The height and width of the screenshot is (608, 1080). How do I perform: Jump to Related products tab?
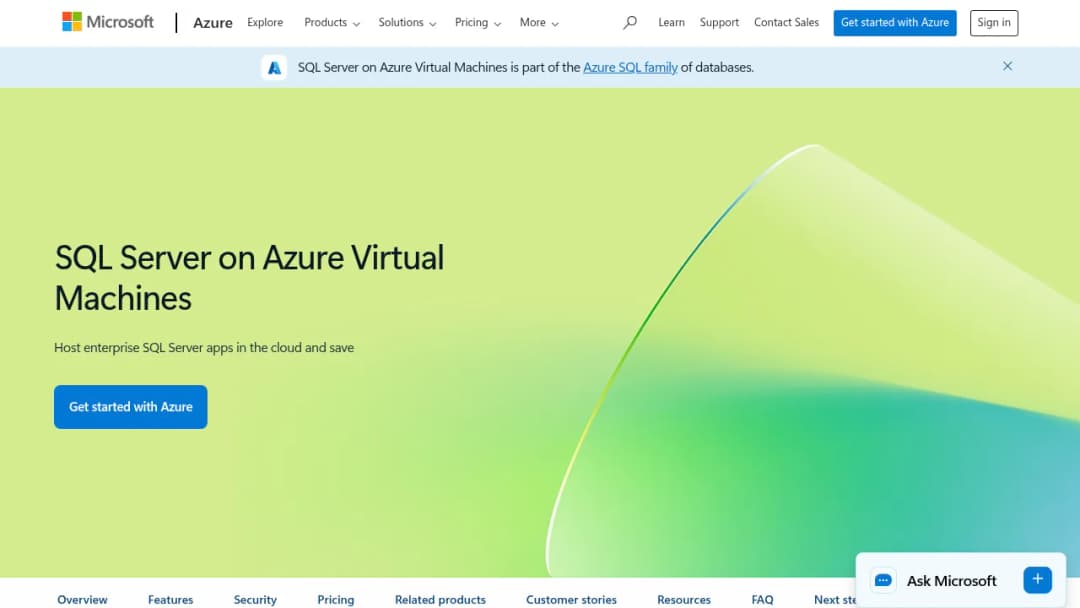[440, 600]
